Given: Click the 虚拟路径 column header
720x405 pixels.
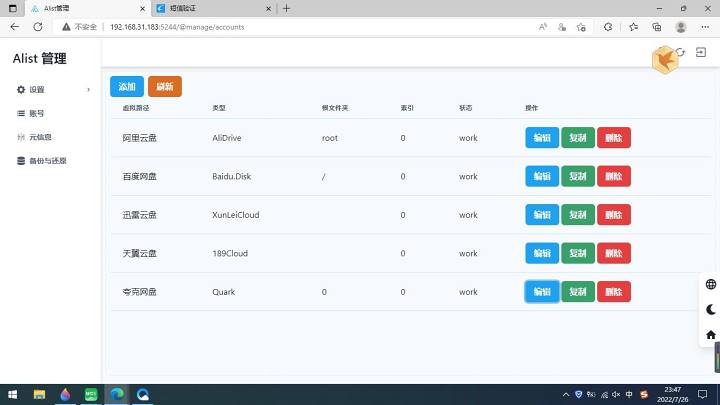Looking at the screenshot, I should click(x=136, y=108).
